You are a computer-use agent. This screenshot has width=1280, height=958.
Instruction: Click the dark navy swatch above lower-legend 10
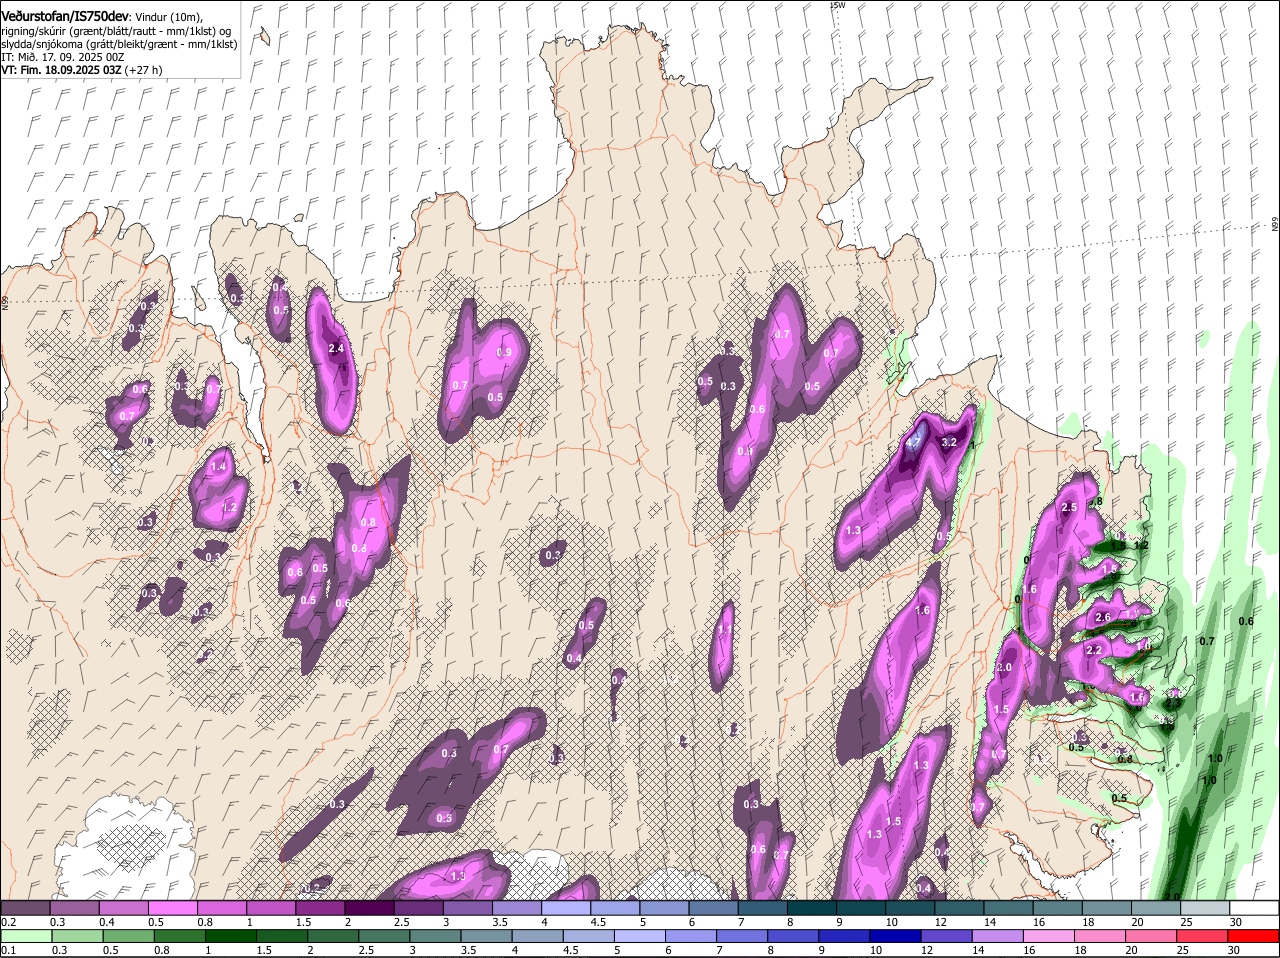pyautogui.click(x=894, y=936)
